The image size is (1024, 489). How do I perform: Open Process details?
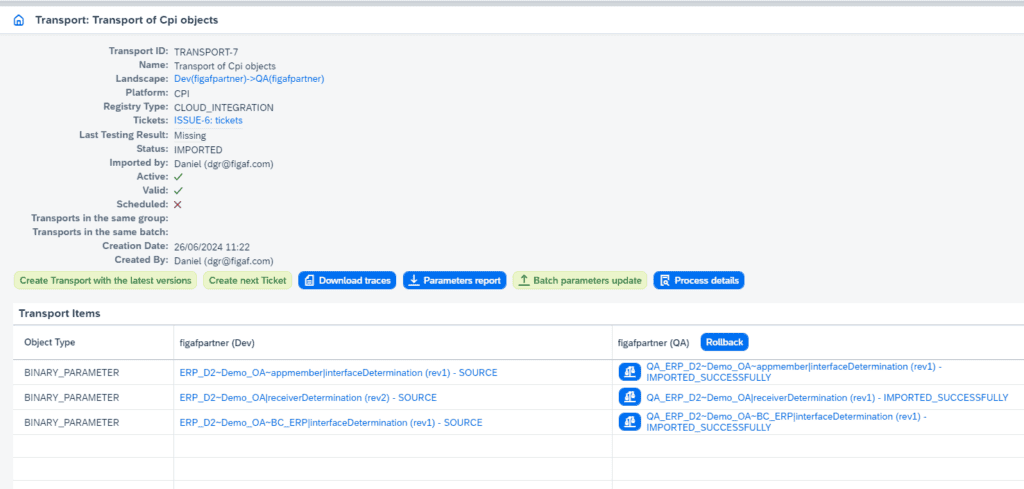[x=699, y=280]
